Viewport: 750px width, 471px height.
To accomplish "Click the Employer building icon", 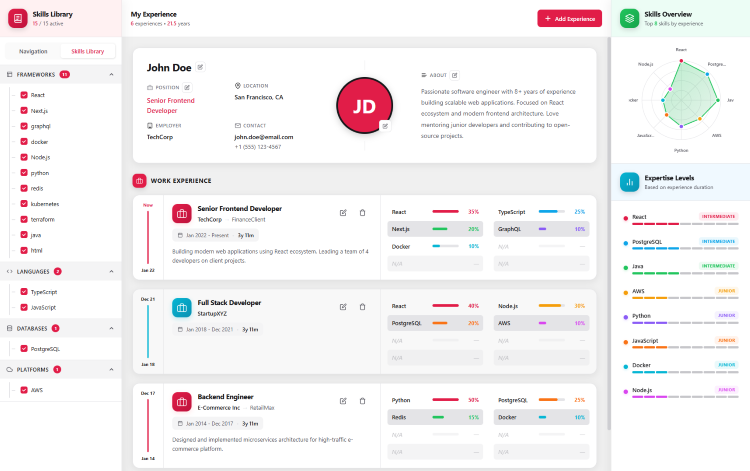I will click(150, 125).
